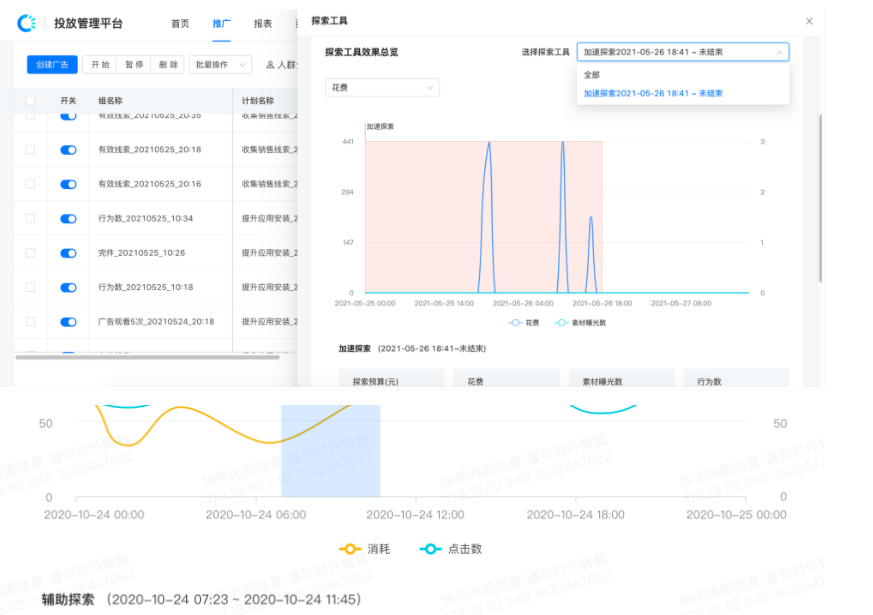
Task: Toggle the 花费 legend dot under explore chart
Action: click(x=515, y=322)
